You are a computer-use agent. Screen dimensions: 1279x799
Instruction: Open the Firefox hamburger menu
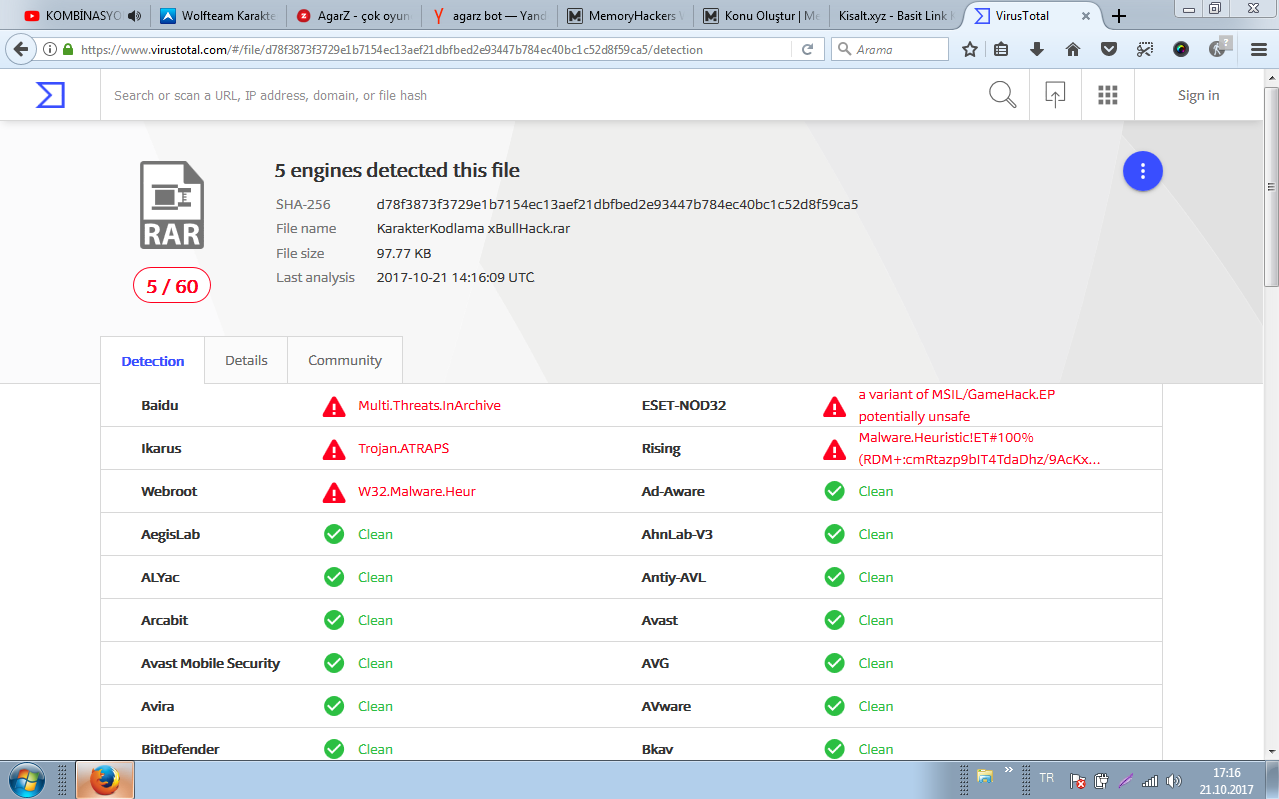pyautogui.click(x=1260, y=49)
